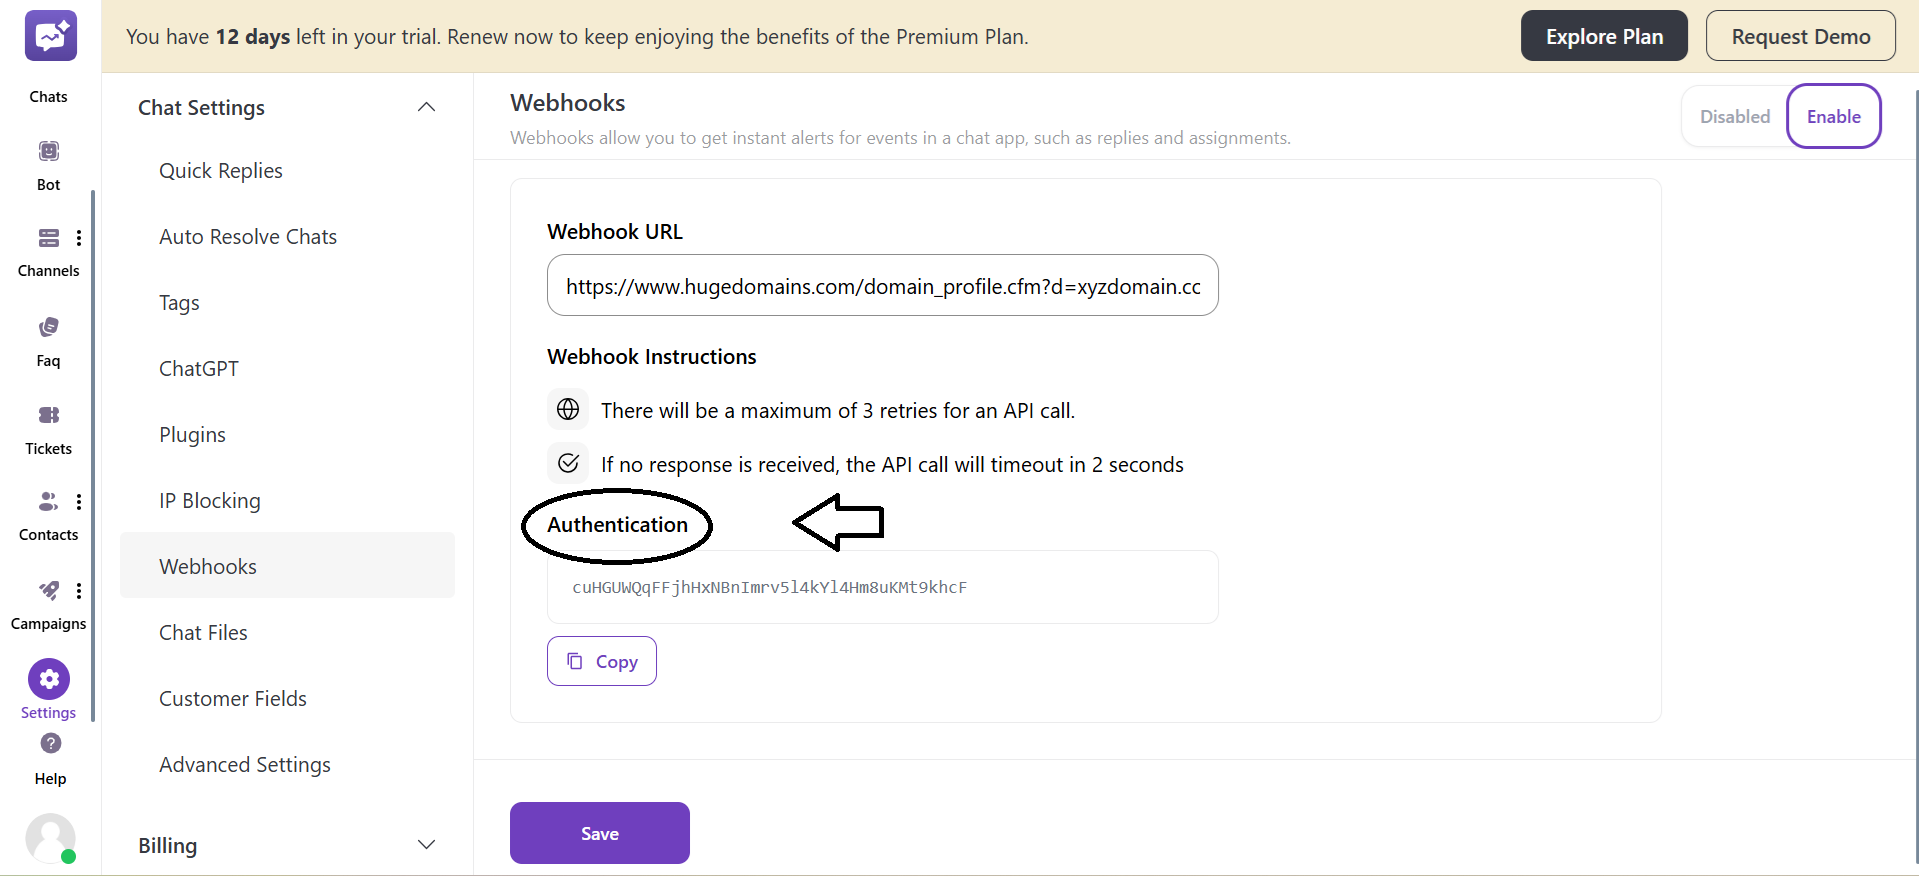Viewport: 1919px width, 876px height.
Task: Expand the Billing section
Action: pos(426,844)
